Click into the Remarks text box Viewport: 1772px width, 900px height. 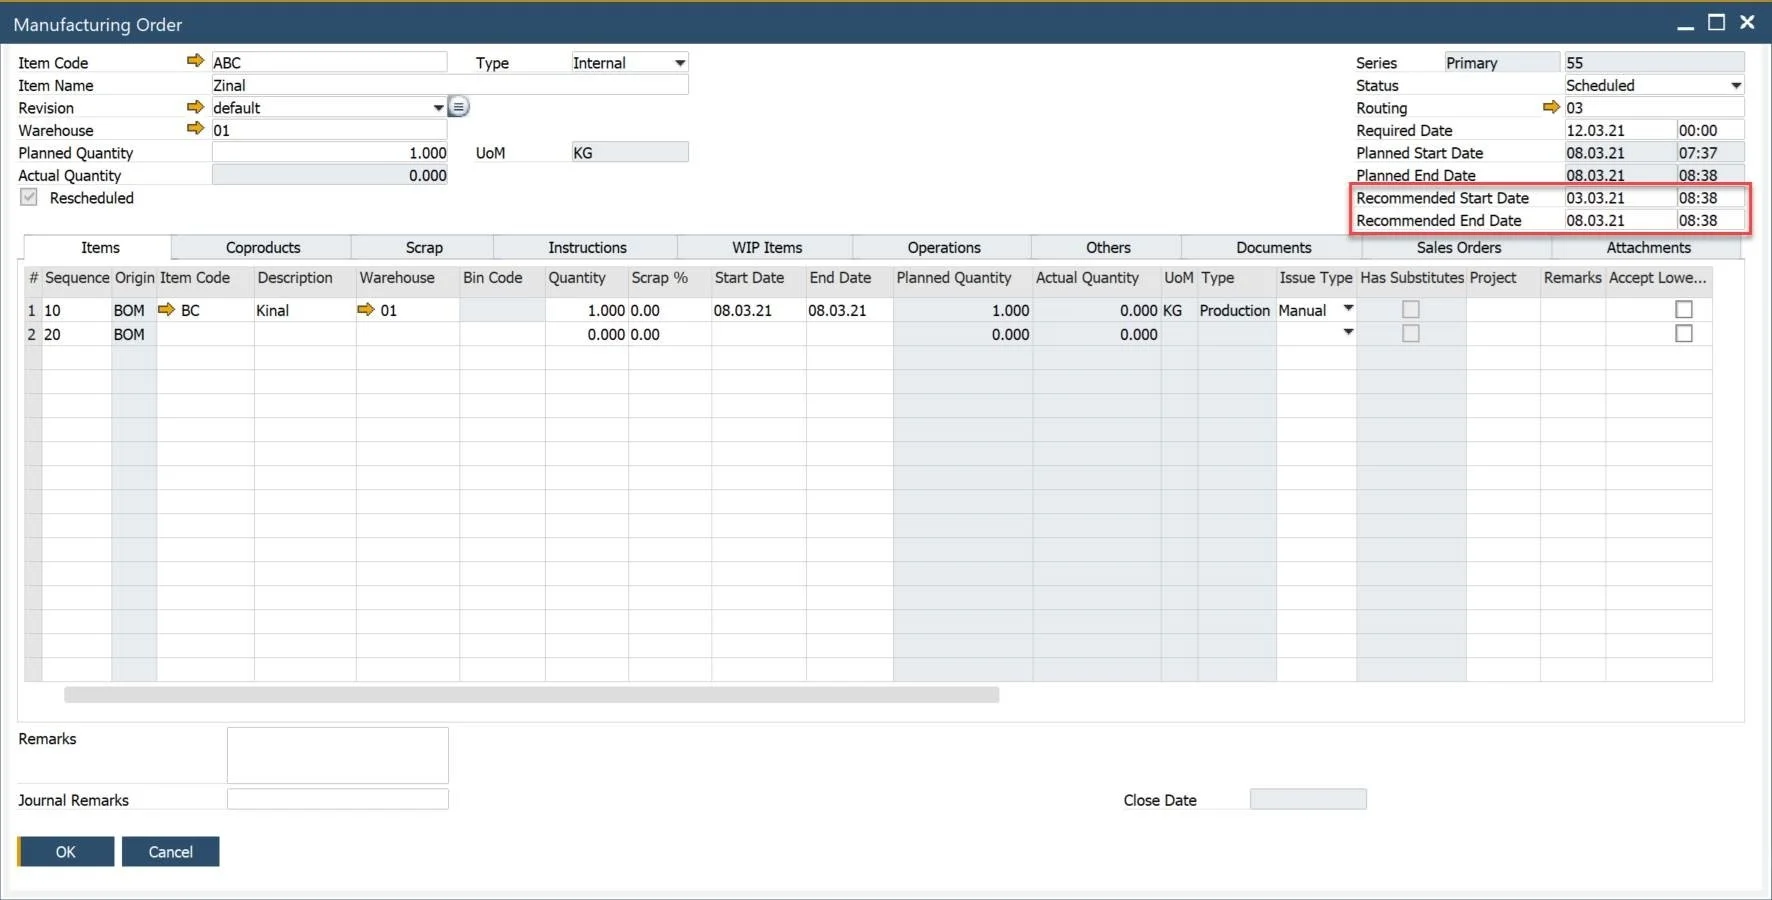click(x=337, y=755)
